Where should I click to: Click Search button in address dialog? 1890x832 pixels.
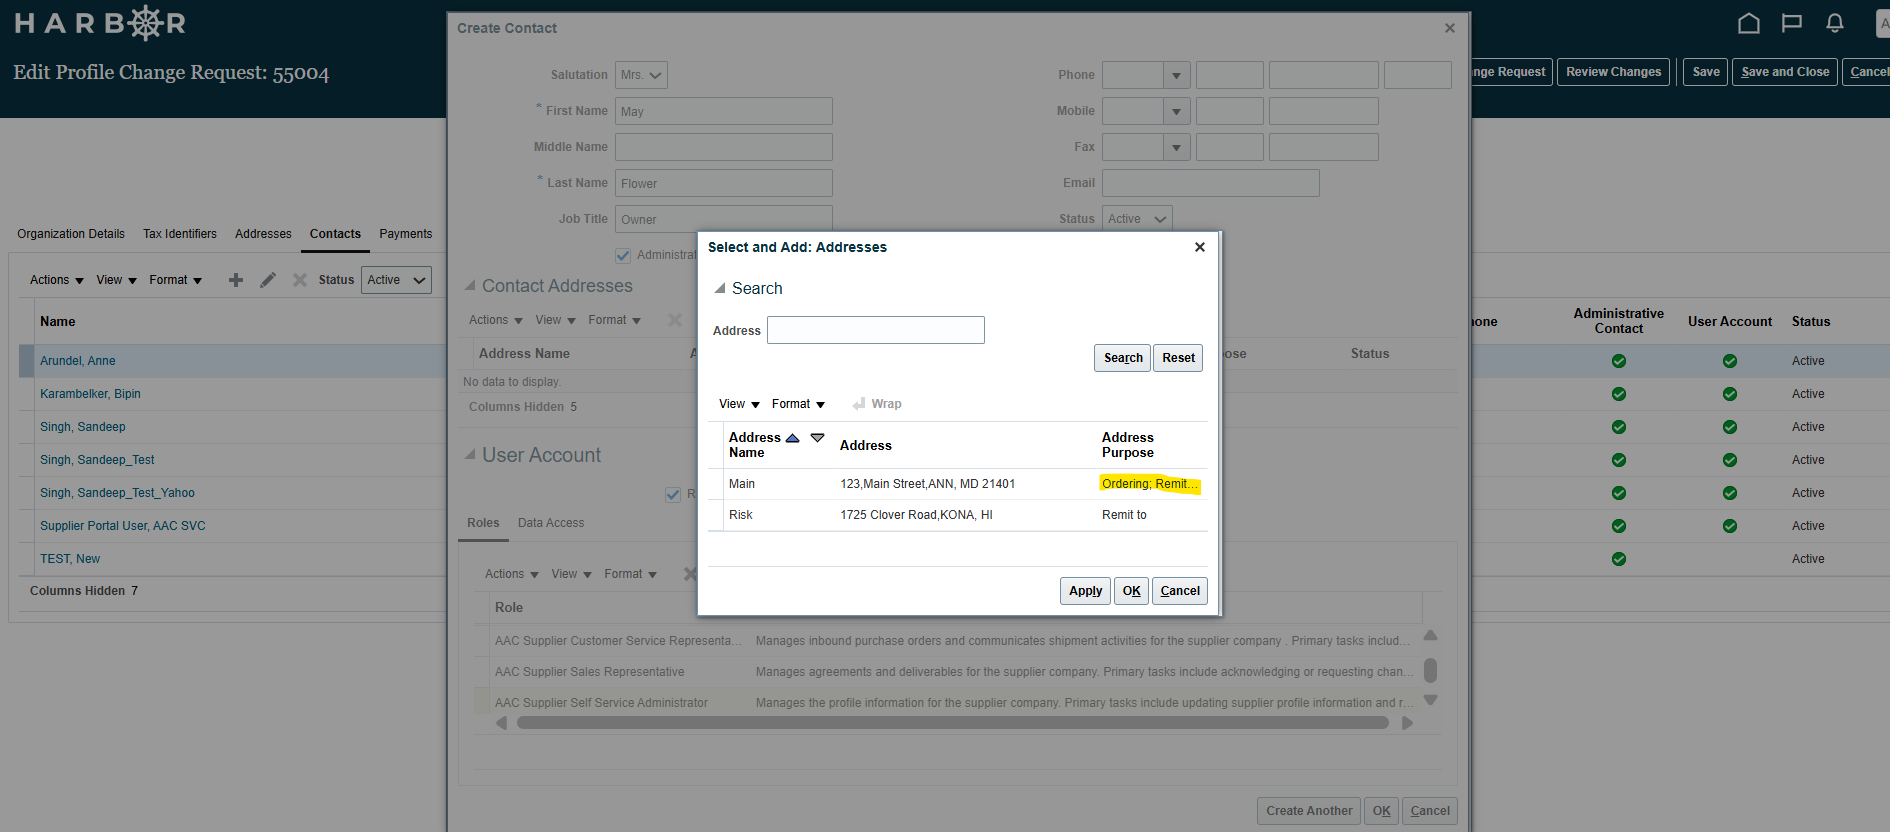tap(1123, 358)
